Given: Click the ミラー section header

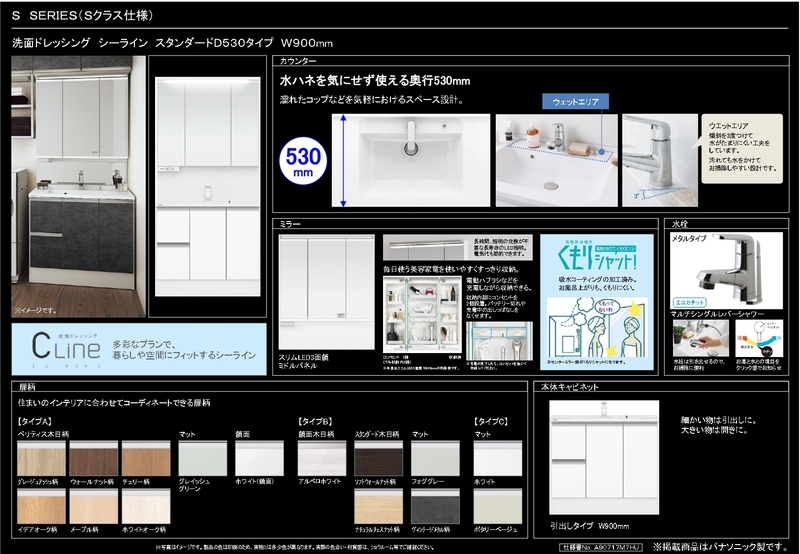Looking at the screenshot, I should coord(289,225).
